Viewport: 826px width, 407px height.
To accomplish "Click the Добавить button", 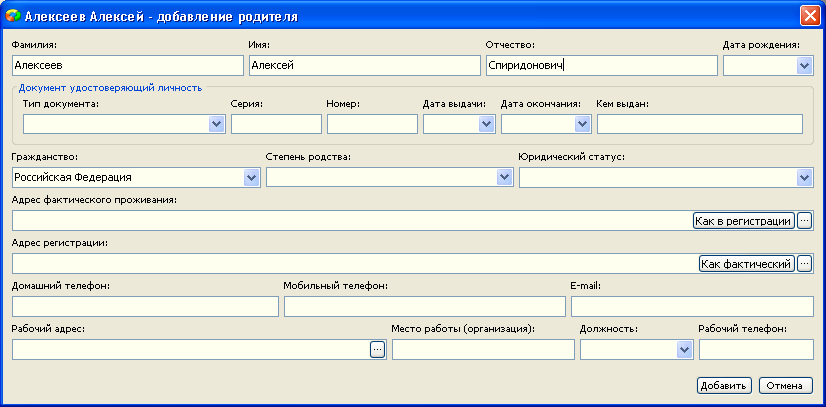I will point(724,385).
